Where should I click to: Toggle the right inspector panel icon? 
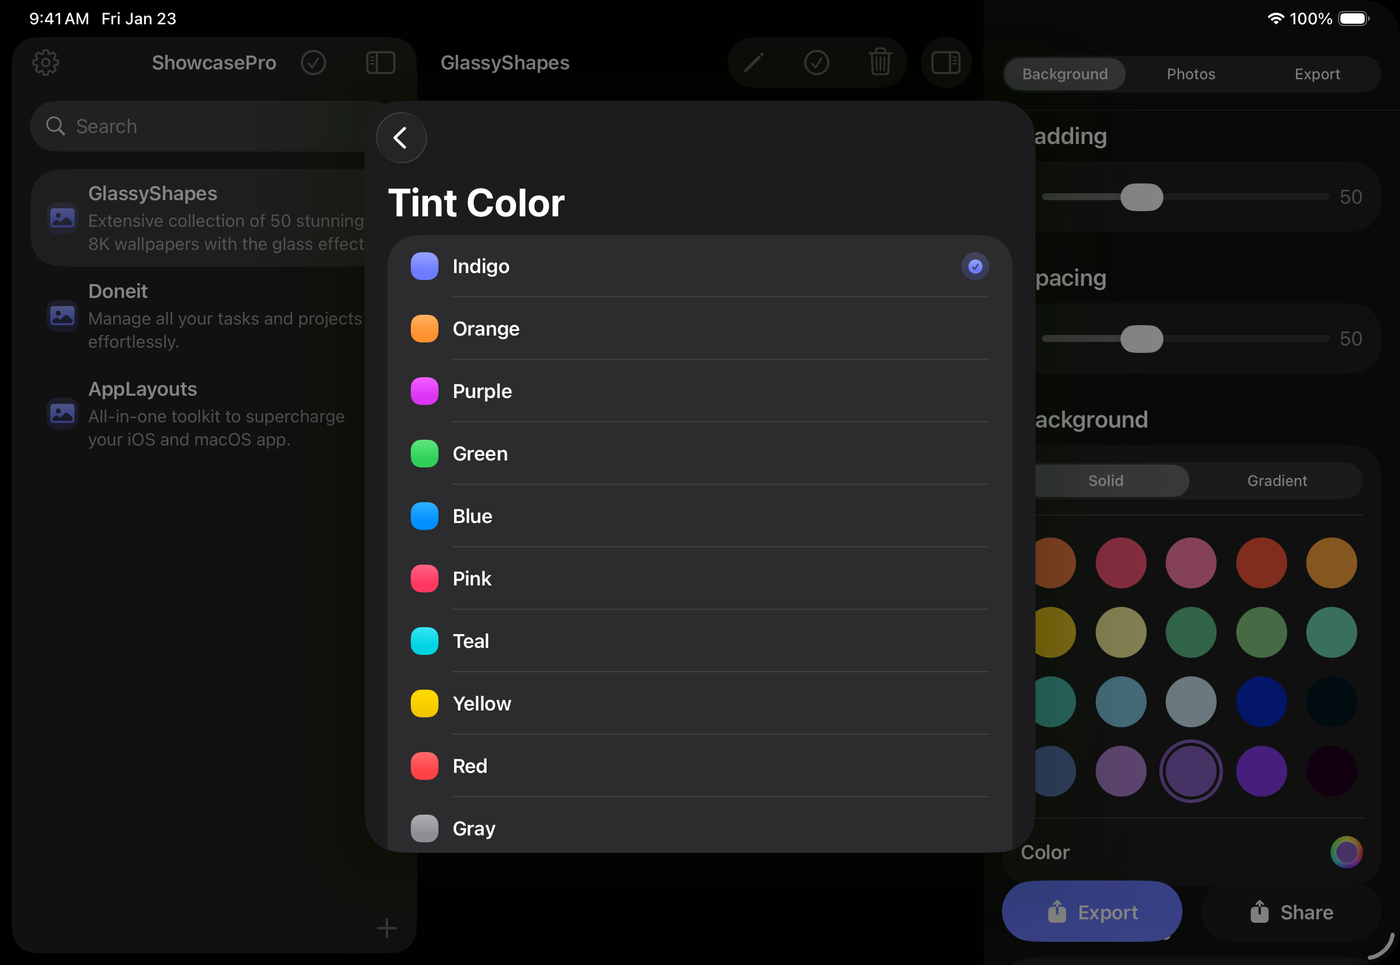click(945, 63)
